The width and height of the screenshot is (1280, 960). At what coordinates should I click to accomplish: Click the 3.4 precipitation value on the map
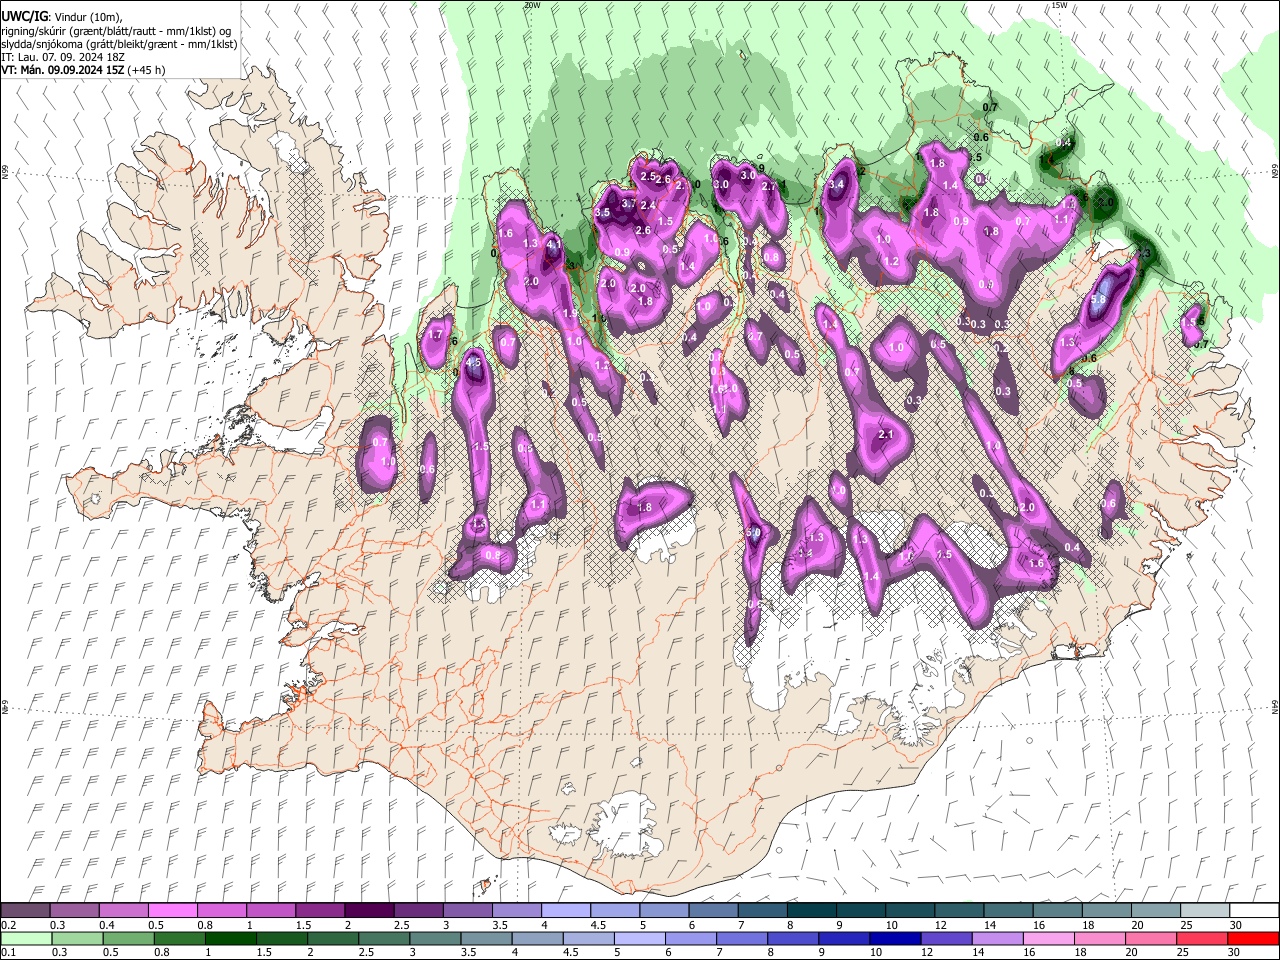click(838, 185)
